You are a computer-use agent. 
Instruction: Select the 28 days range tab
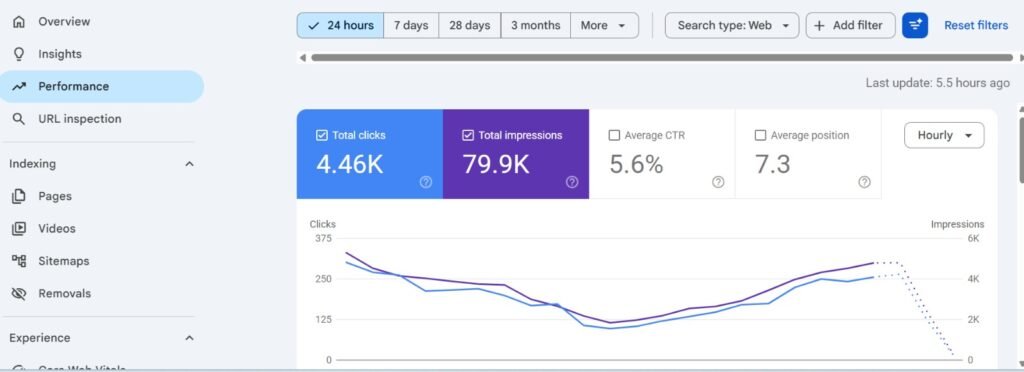tap(470, 25)
